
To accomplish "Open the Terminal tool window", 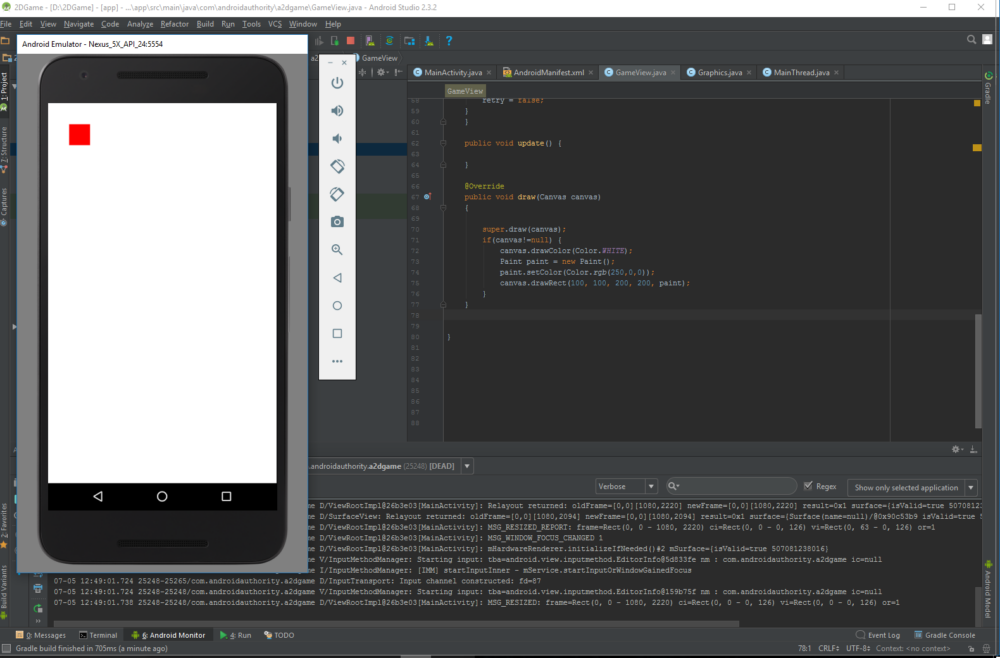I will coord(98,635).
